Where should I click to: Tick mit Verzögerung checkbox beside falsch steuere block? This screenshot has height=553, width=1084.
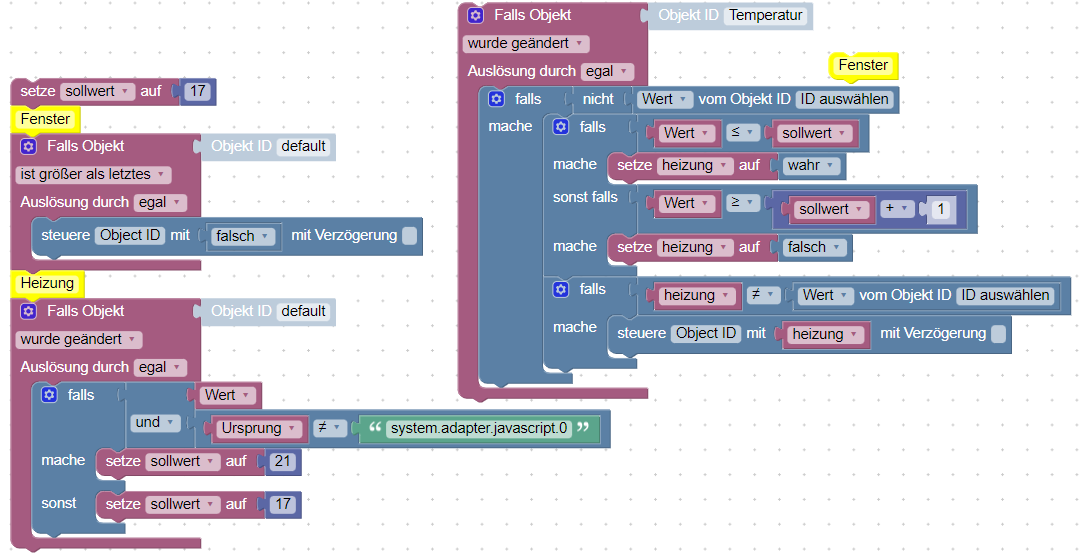[x=409, y=236]
